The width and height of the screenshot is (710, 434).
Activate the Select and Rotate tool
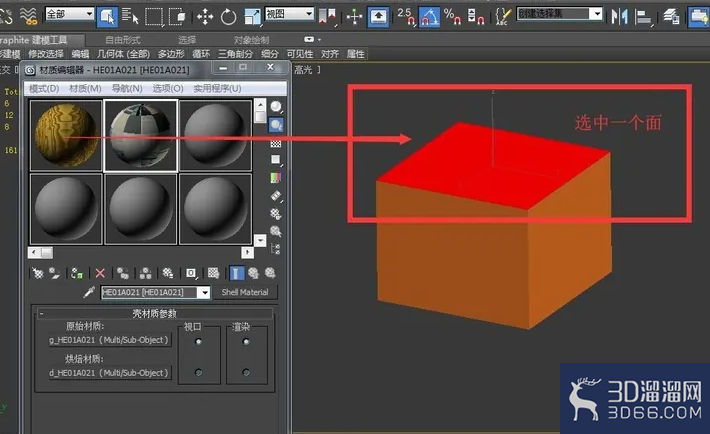tap(228, 17)
